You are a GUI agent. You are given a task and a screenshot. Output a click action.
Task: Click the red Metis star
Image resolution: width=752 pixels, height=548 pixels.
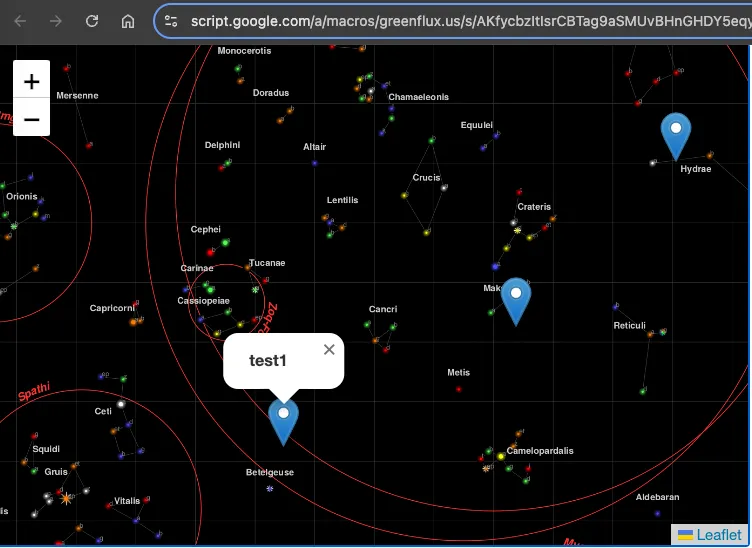pos(458,389)
